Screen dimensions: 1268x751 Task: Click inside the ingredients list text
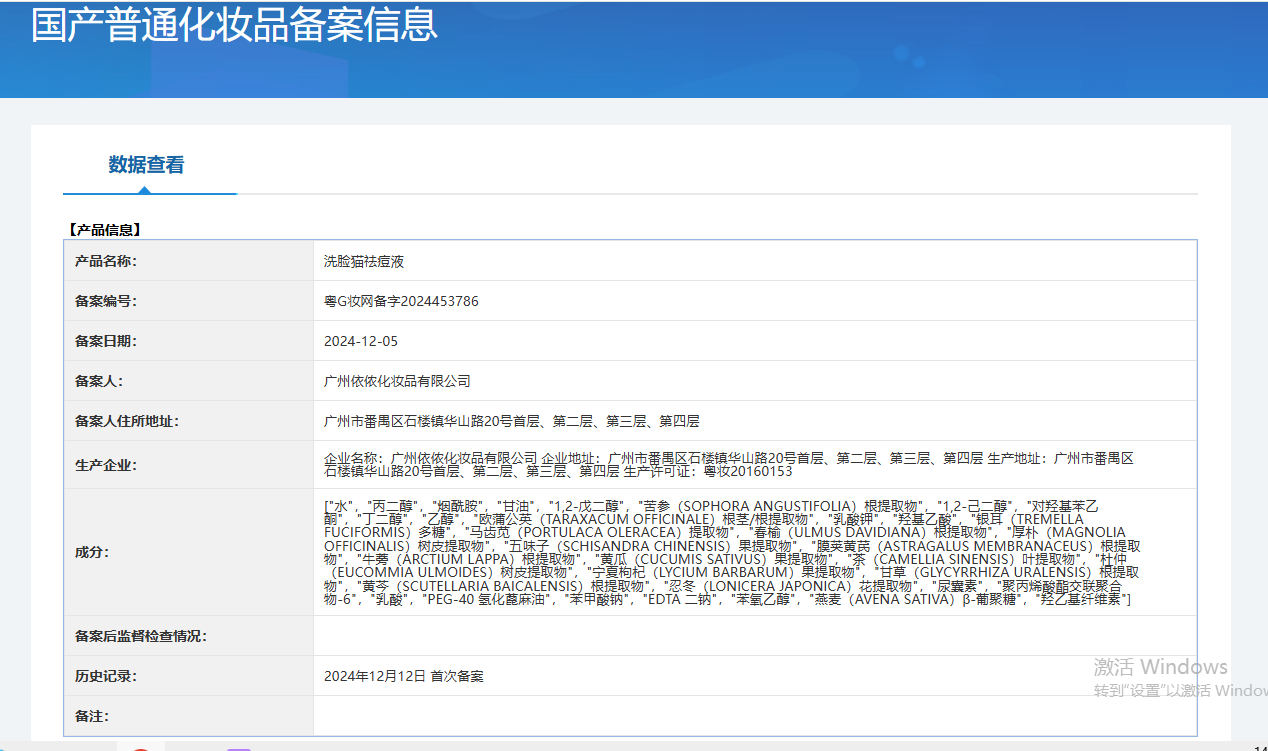tap(730, 552)
